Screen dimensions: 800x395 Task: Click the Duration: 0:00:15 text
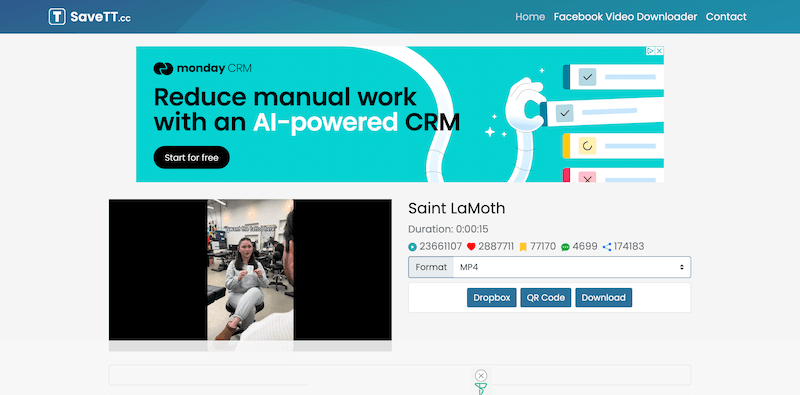(x=448, y=229)
